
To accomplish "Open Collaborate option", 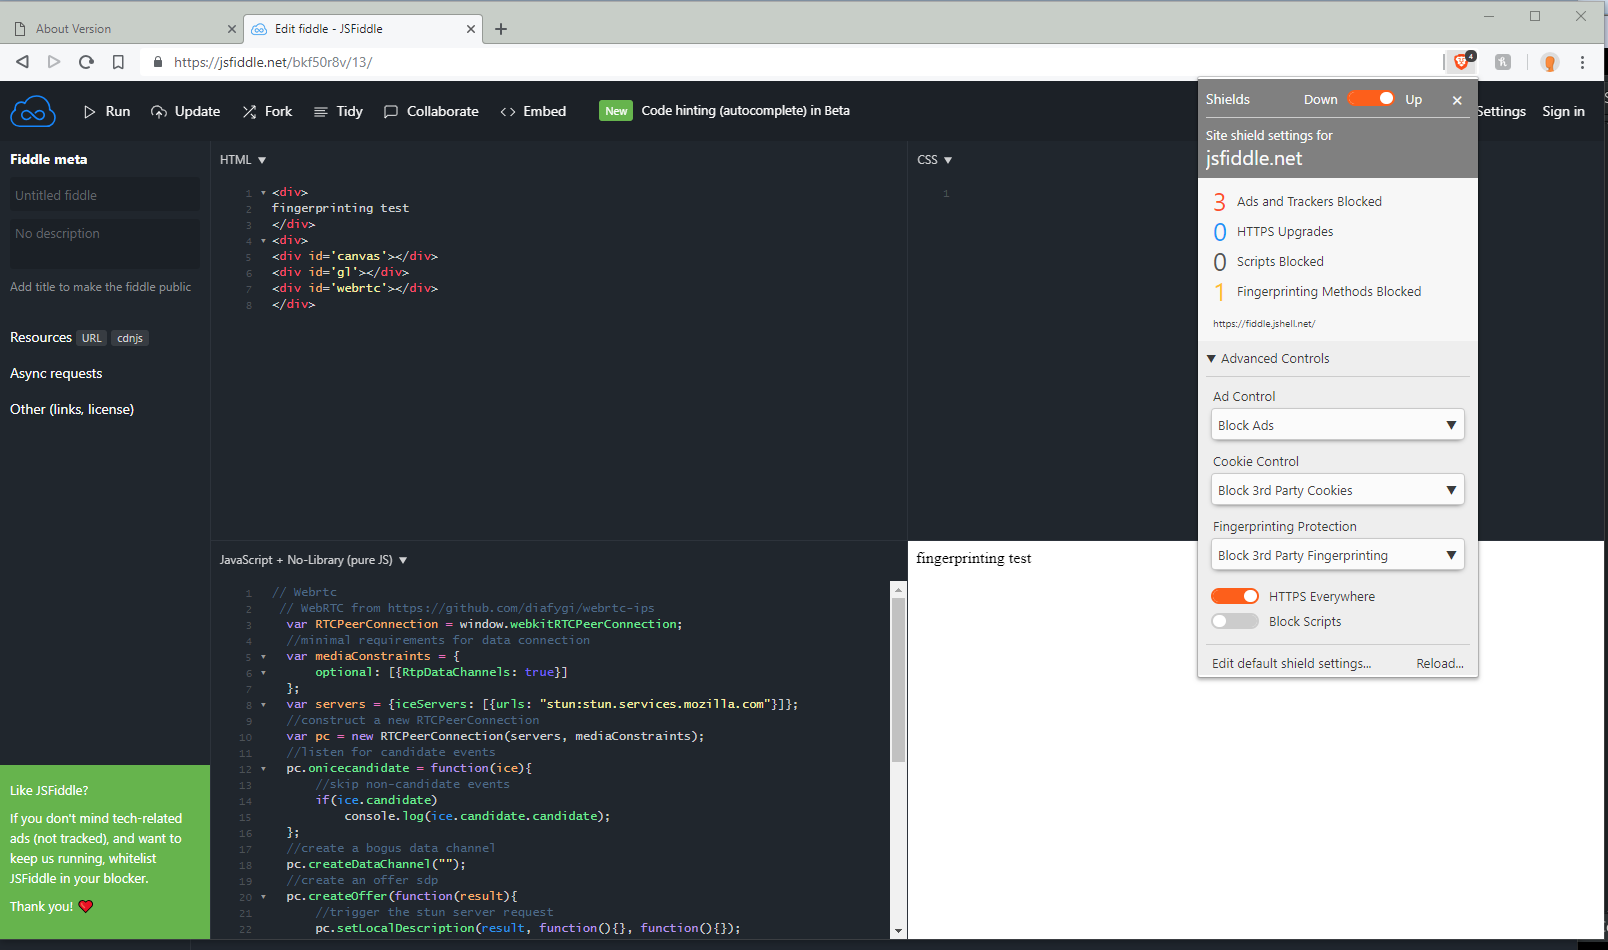I will pyautogui.click(x=431, y=111).
